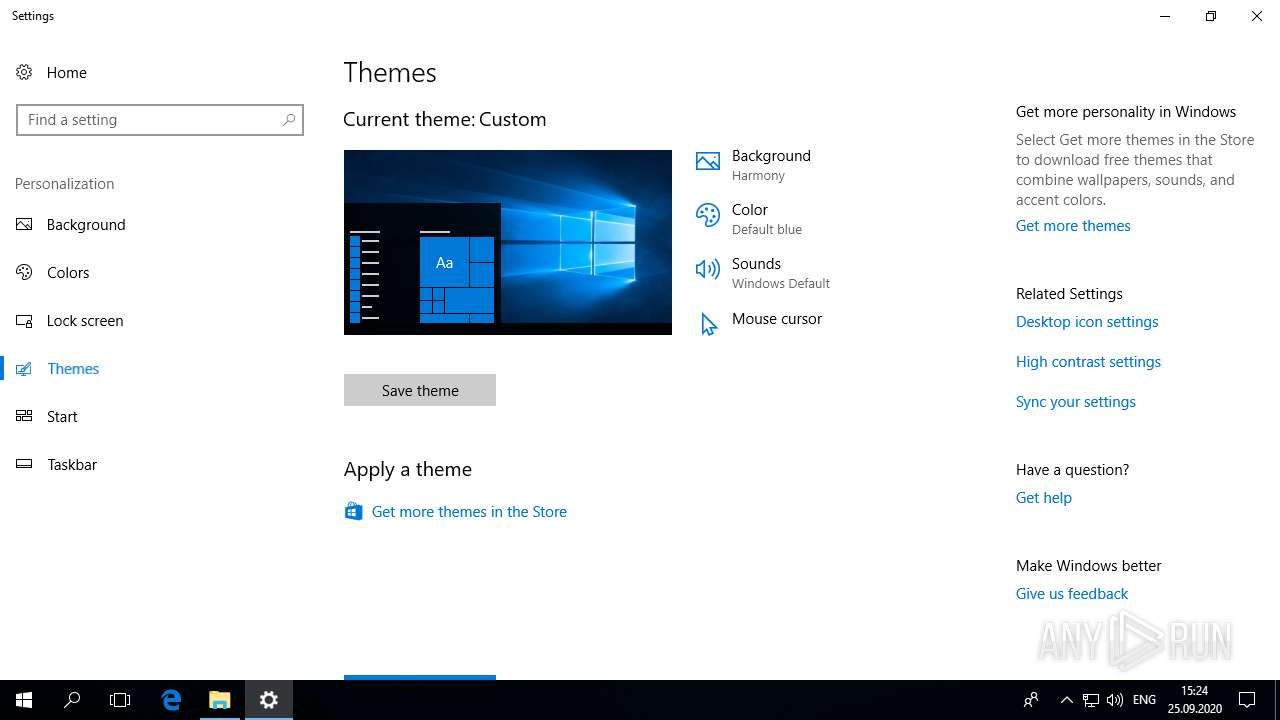Click the Home gear icon
The width and height of the screenshot is (1280, 720).
point(24,72)
